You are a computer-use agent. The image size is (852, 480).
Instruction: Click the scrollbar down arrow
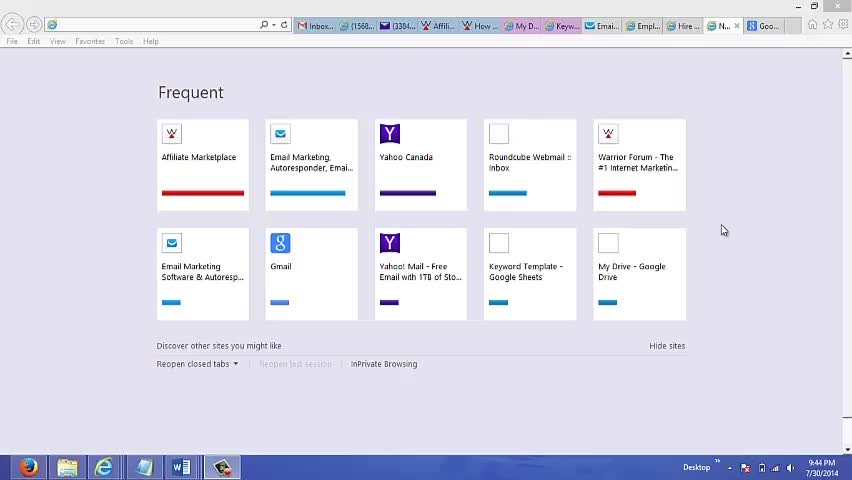click(x=847, y=450)
